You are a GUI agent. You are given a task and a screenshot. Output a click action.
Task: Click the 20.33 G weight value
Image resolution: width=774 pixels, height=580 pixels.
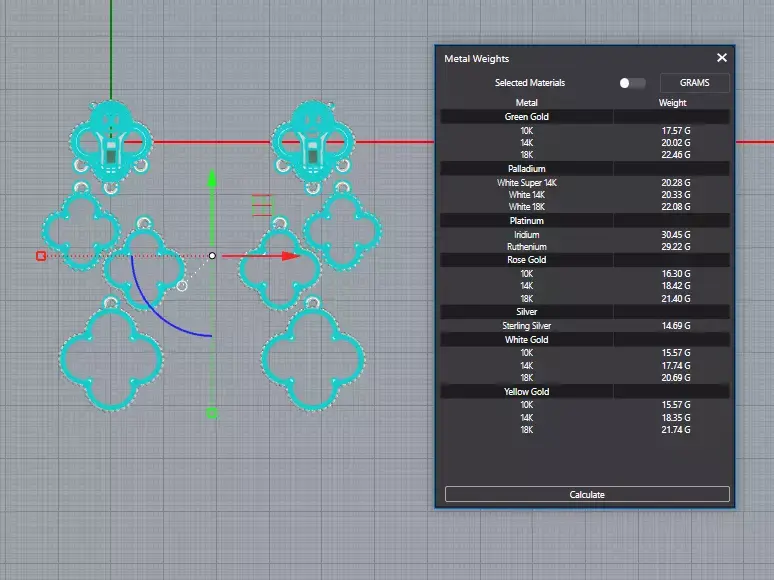click(676, 194)
